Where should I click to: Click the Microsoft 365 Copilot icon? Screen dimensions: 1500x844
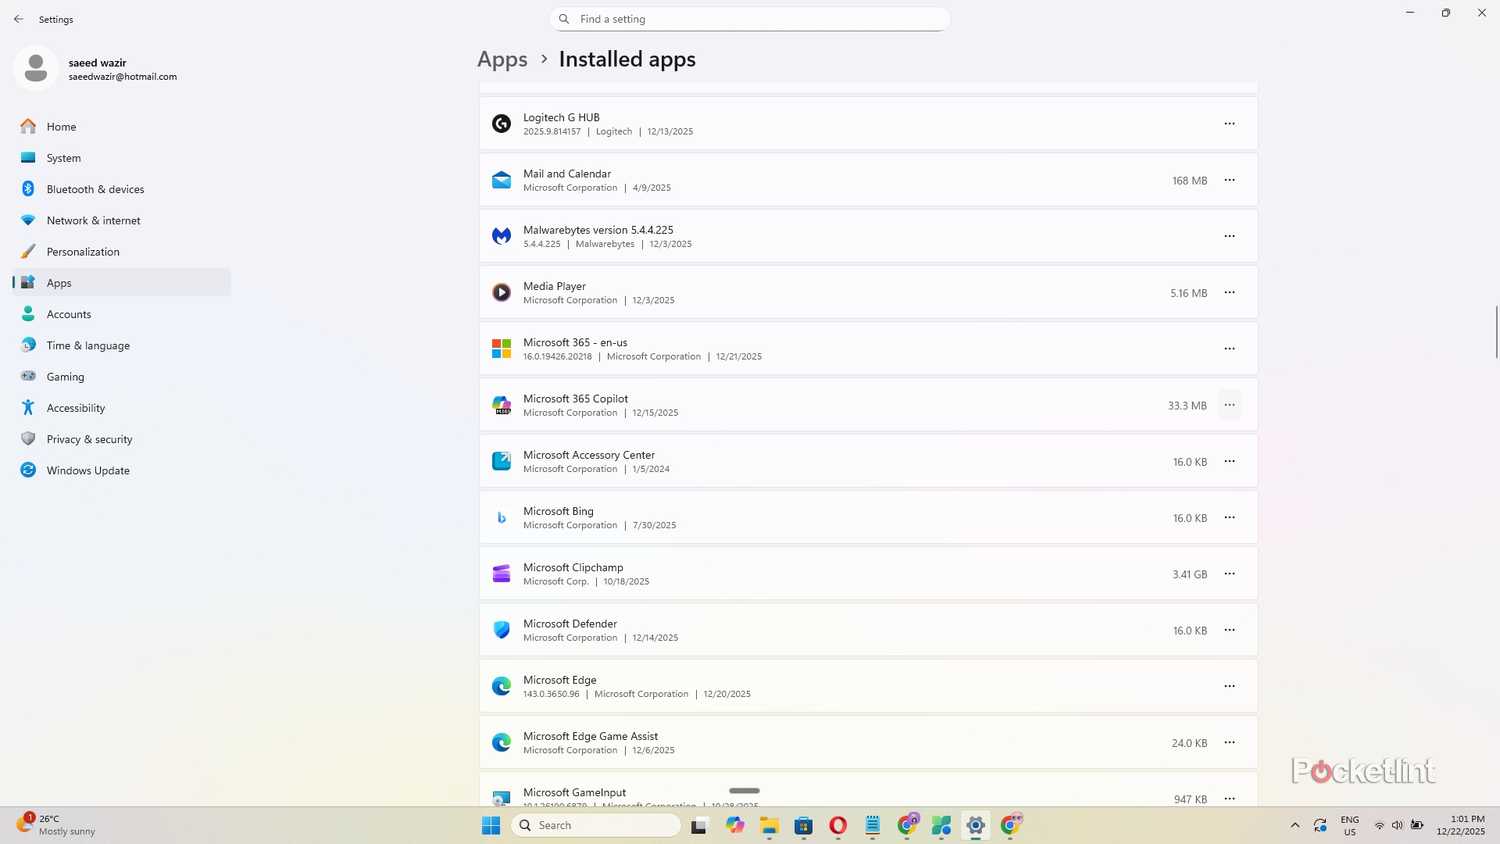click(x=501, y=405)
